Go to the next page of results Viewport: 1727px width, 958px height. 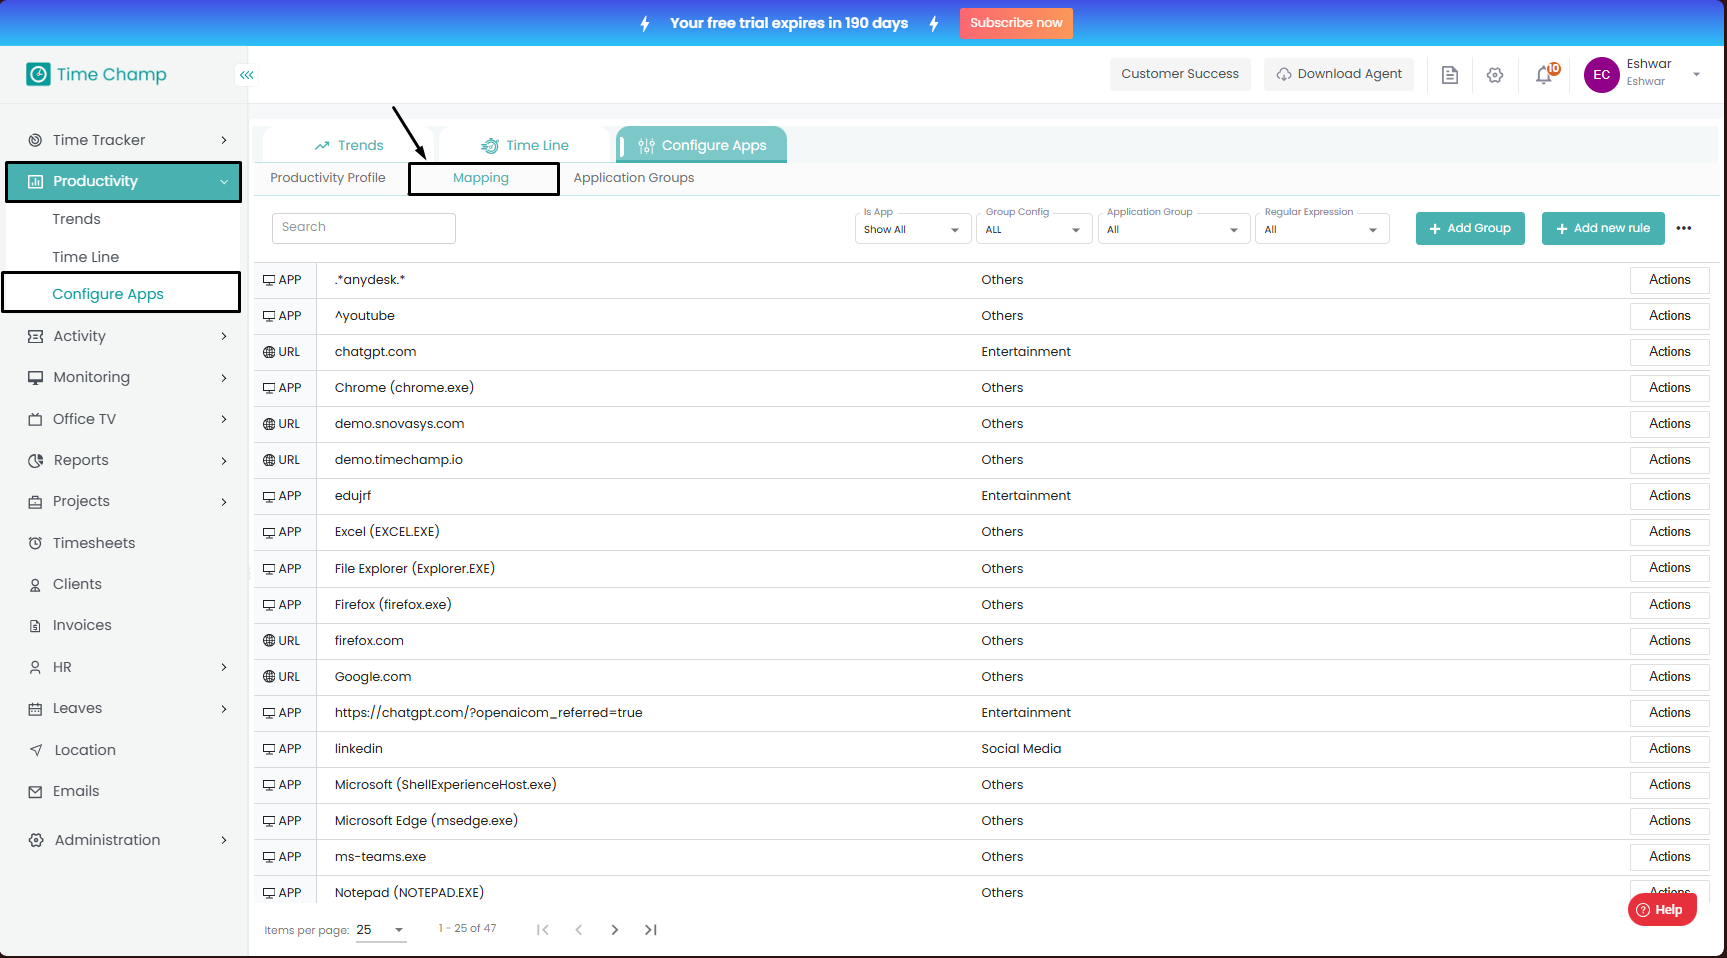tap(615, 930)
